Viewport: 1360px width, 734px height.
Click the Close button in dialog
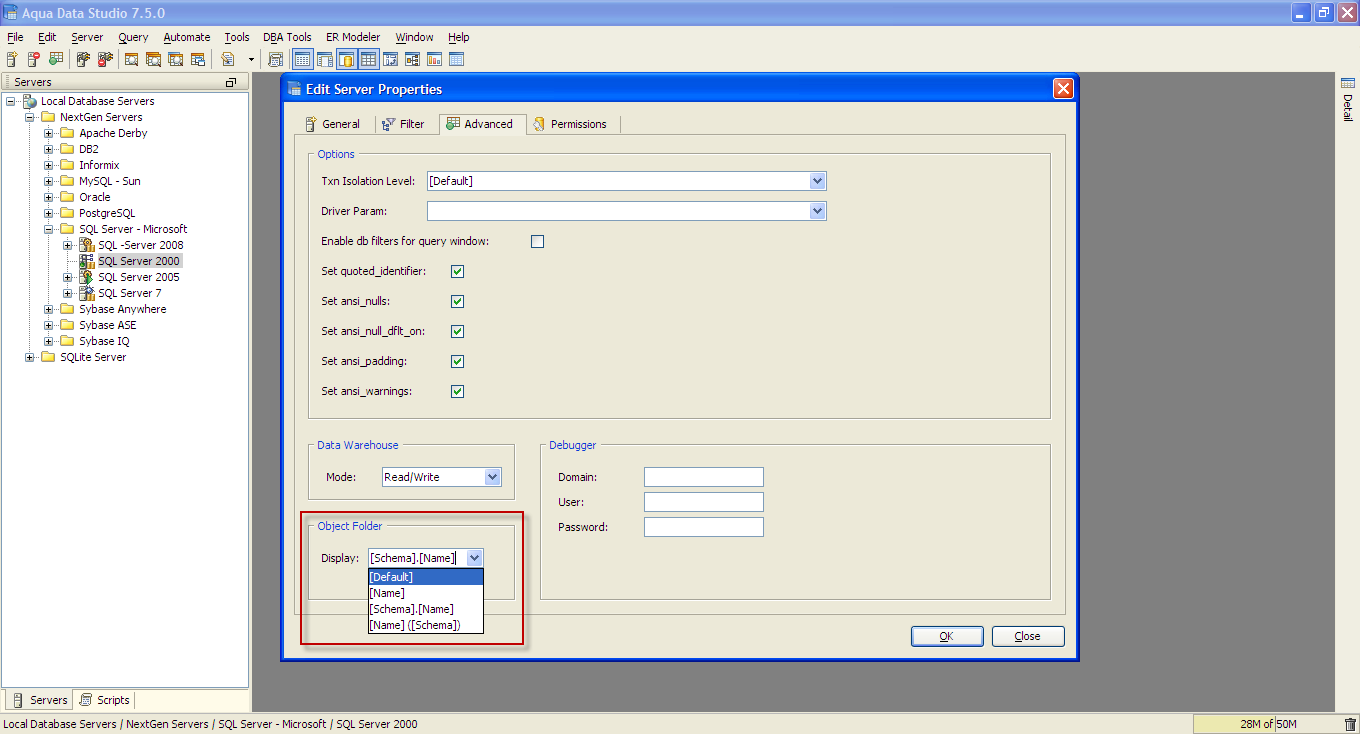coord(1028,636)
